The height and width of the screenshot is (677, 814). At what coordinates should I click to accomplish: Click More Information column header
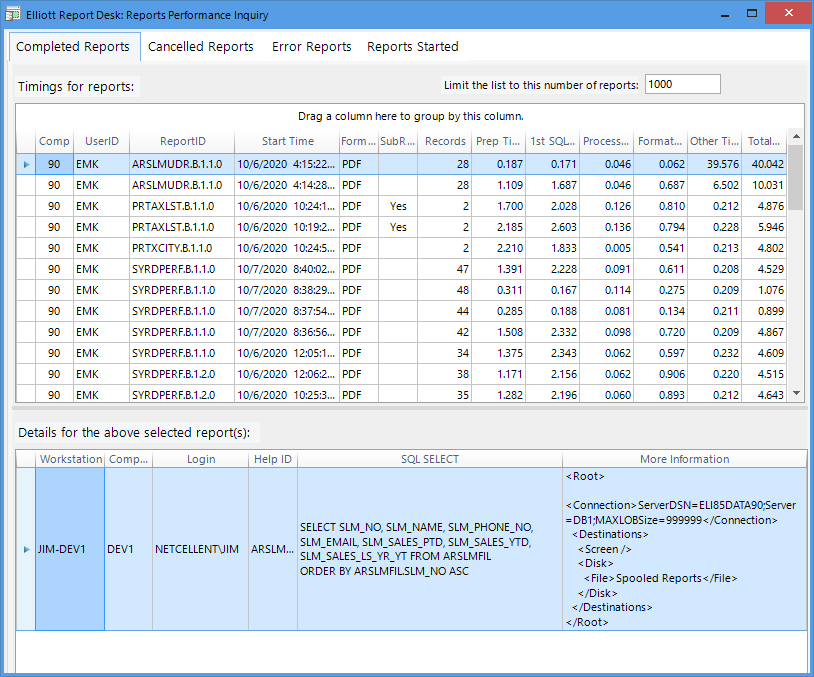[684, 459]
